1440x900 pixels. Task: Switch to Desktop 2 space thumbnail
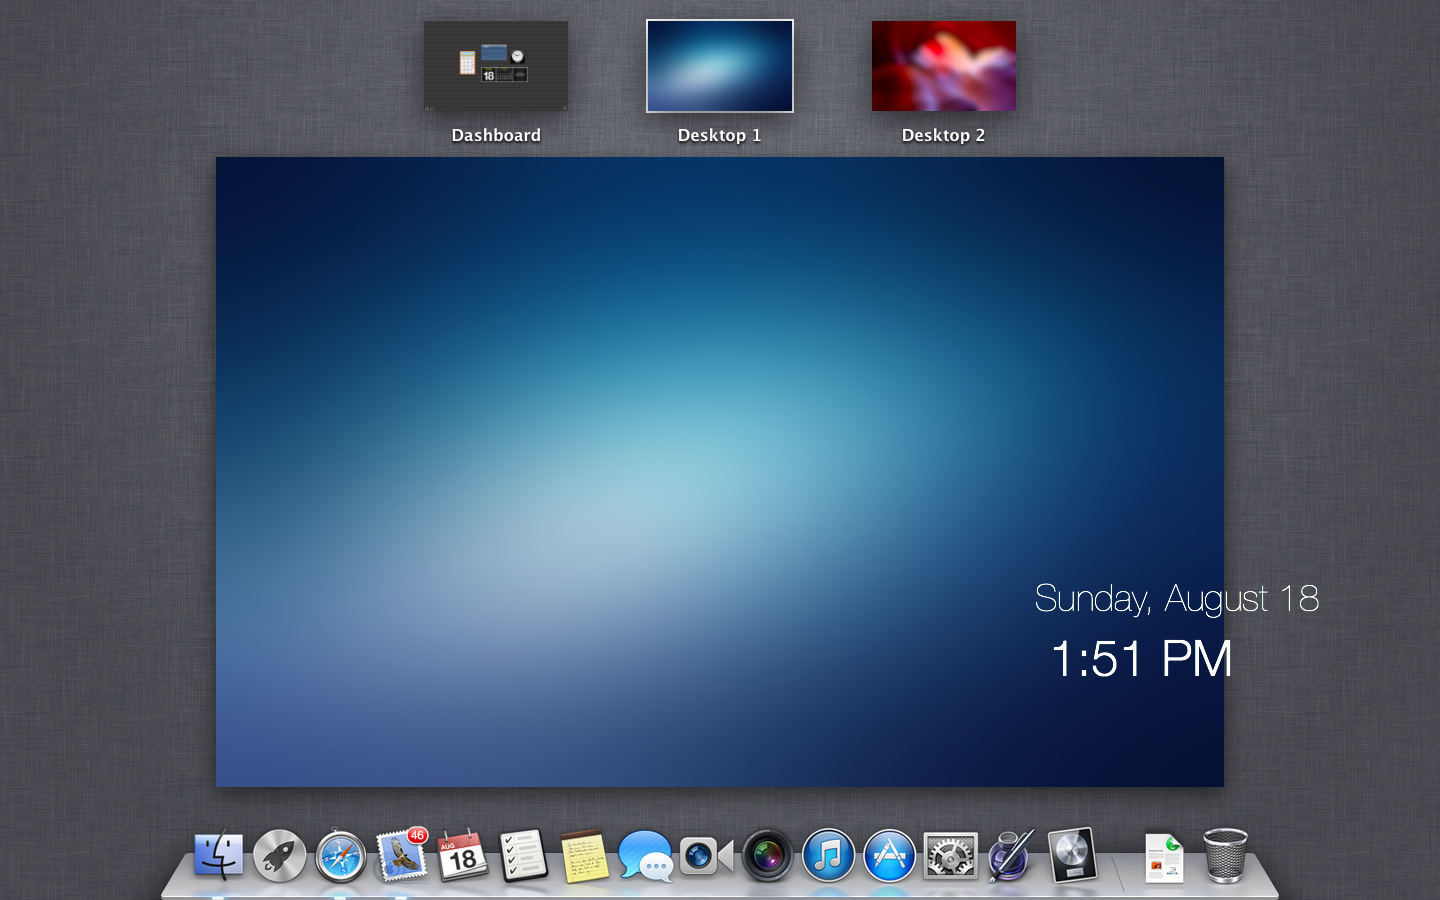[944, 66]
